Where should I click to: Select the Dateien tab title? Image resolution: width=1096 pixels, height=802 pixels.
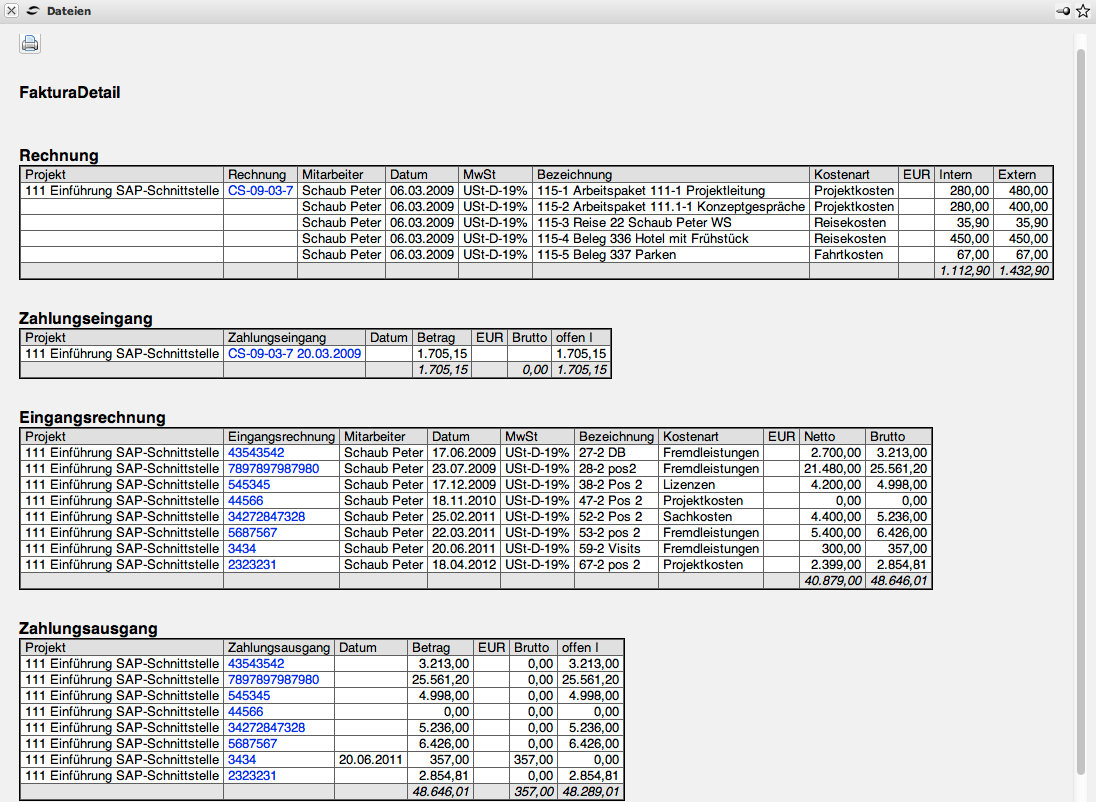69,11
